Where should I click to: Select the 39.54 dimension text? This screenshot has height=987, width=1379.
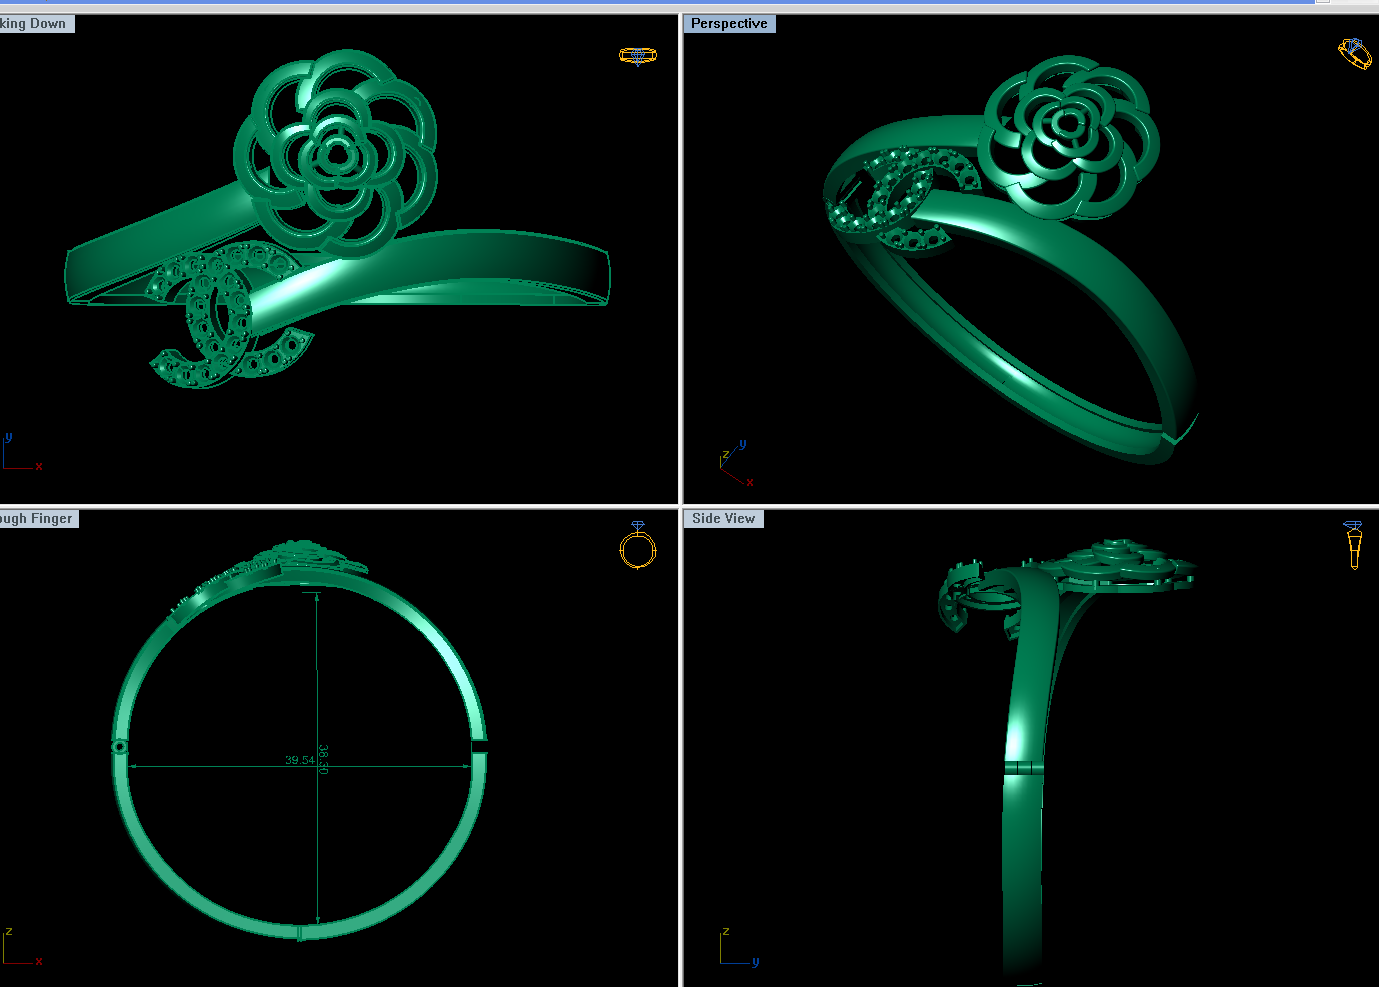coord(300,760)
